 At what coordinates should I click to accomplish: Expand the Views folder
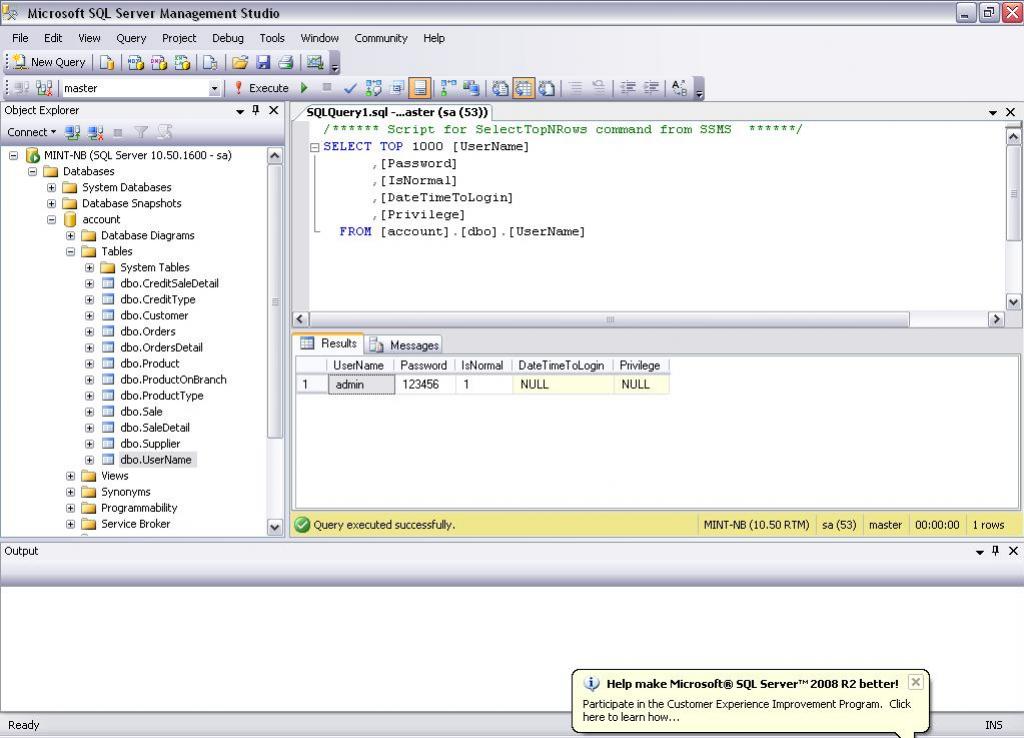(71, 476)
